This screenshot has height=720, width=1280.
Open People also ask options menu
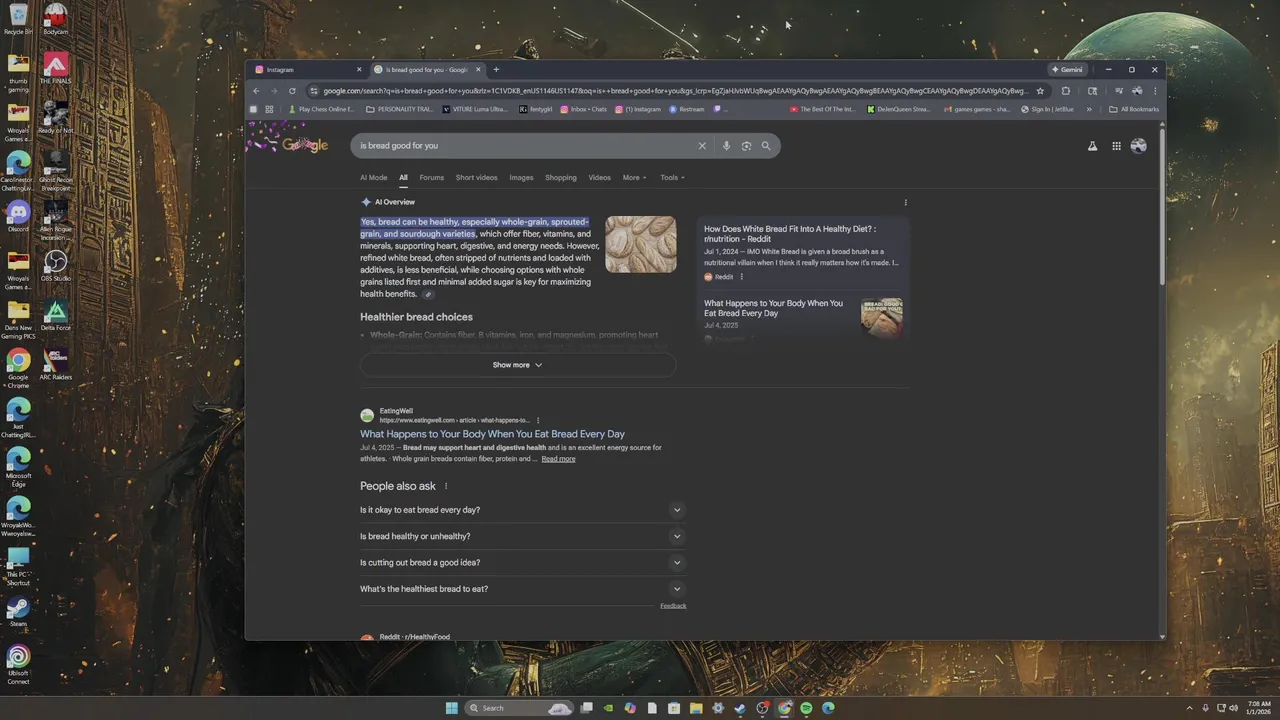tap(446, 486)
